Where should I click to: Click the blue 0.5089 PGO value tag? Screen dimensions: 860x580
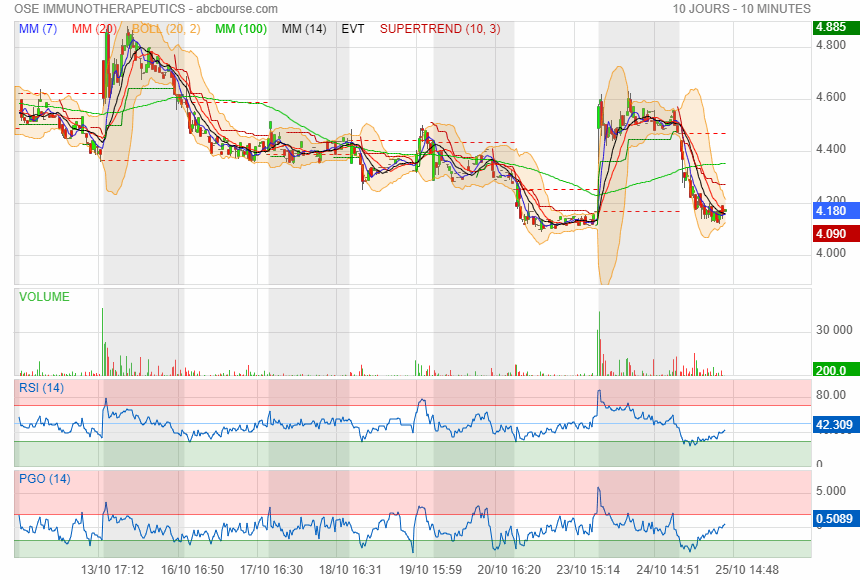pos(836,519)
